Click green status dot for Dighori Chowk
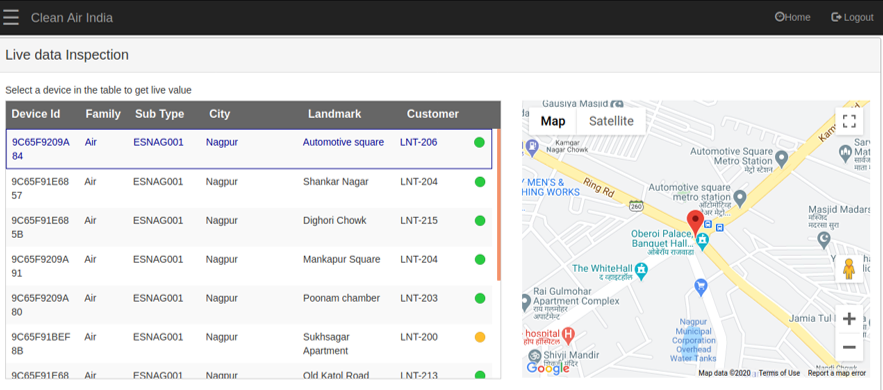 click(480, 221)
